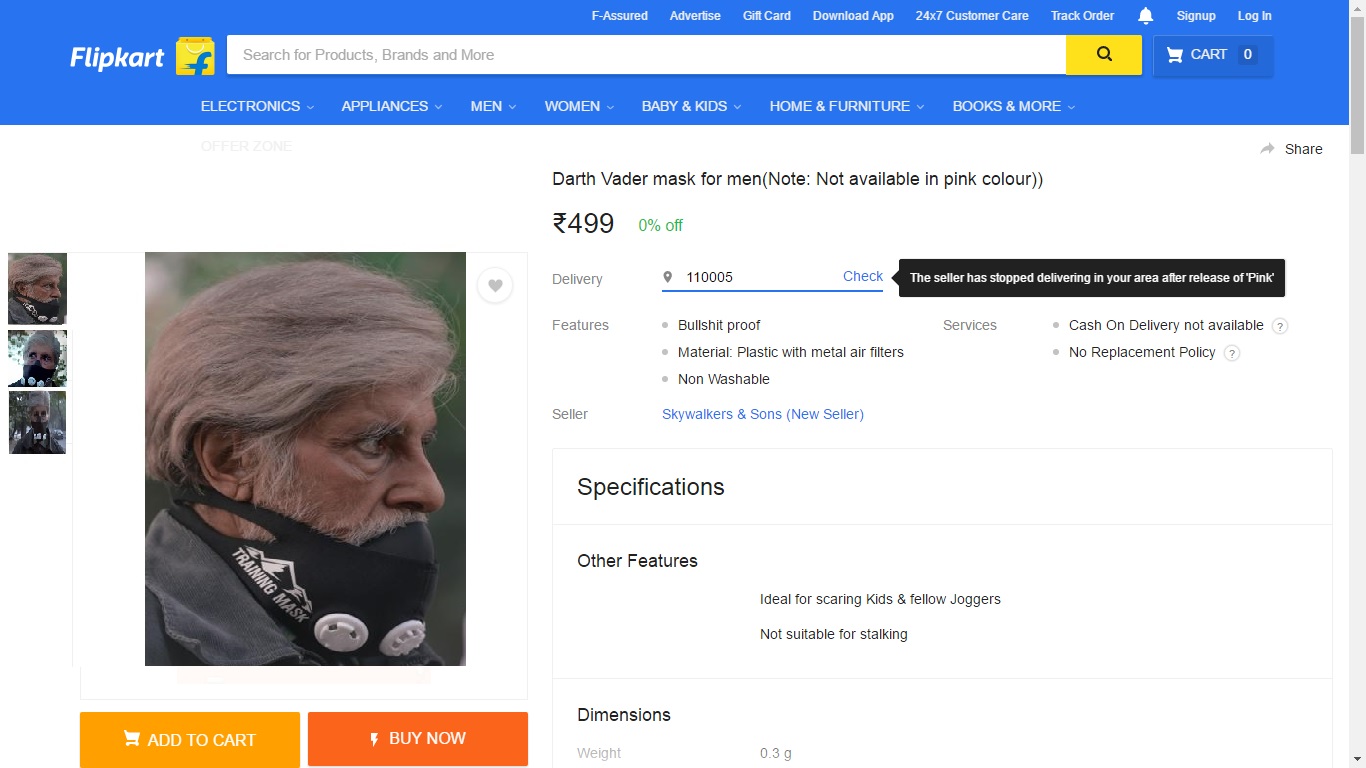Open the F-Assured link
Viewport: 1366px width, 768px height.
[x=619, y=16]
